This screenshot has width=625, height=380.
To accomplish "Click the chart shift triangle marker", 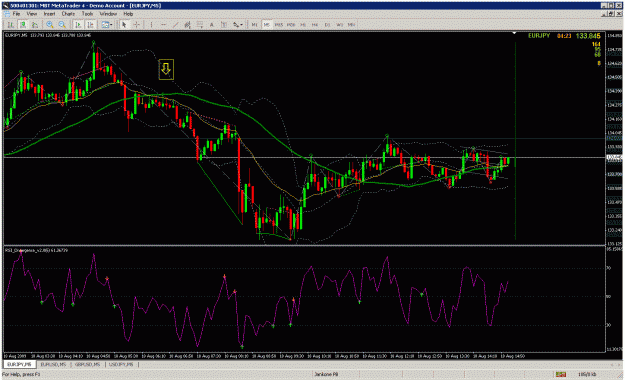I will coord(514,33).
